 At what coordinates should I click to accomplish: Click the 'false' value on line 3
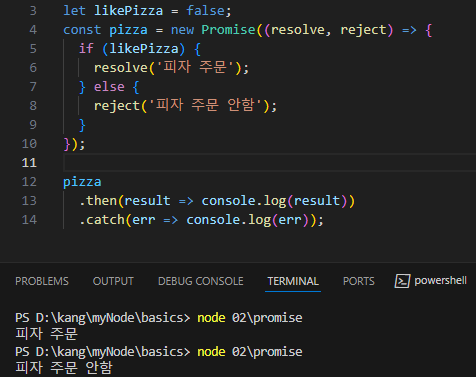[x=206, y=11]
